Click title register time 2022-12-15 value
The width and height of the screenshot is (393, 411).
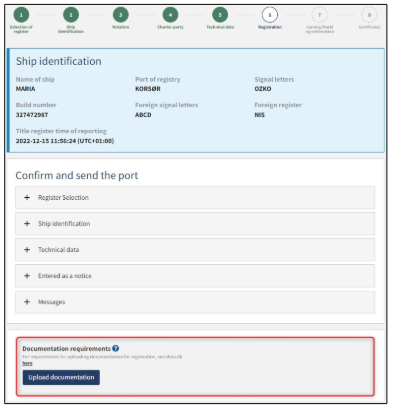click(x=65, y=141)
